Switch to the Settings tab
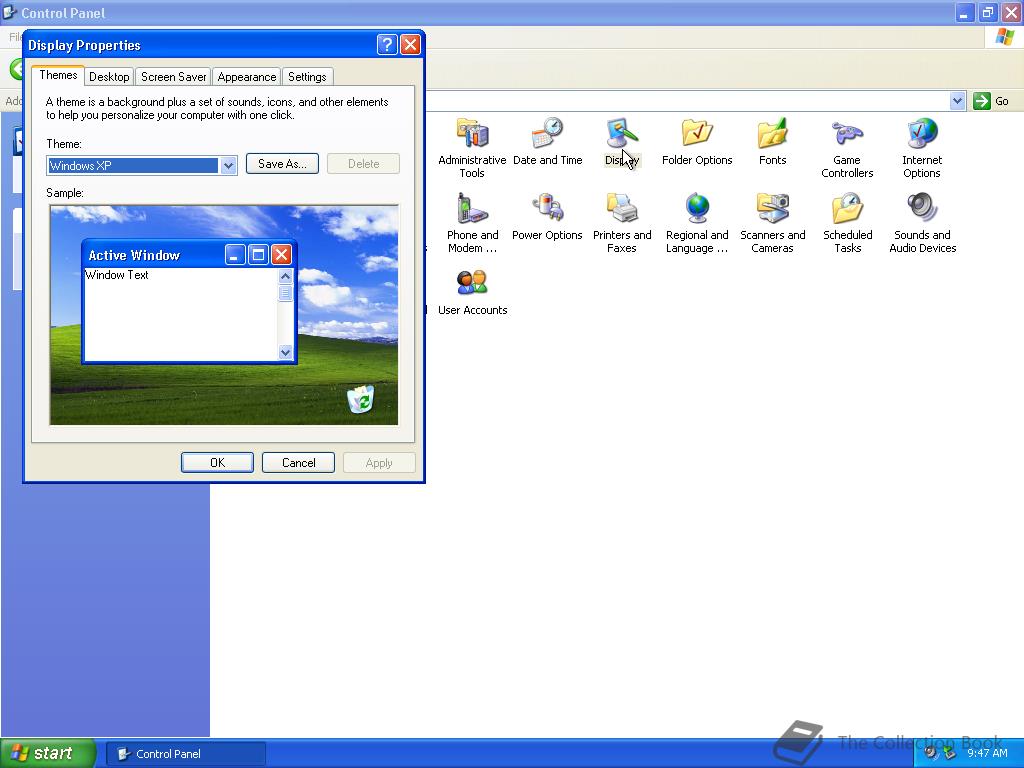This screenshot has height=768, width=1024. pyautogui.click(x=307, y=76)
